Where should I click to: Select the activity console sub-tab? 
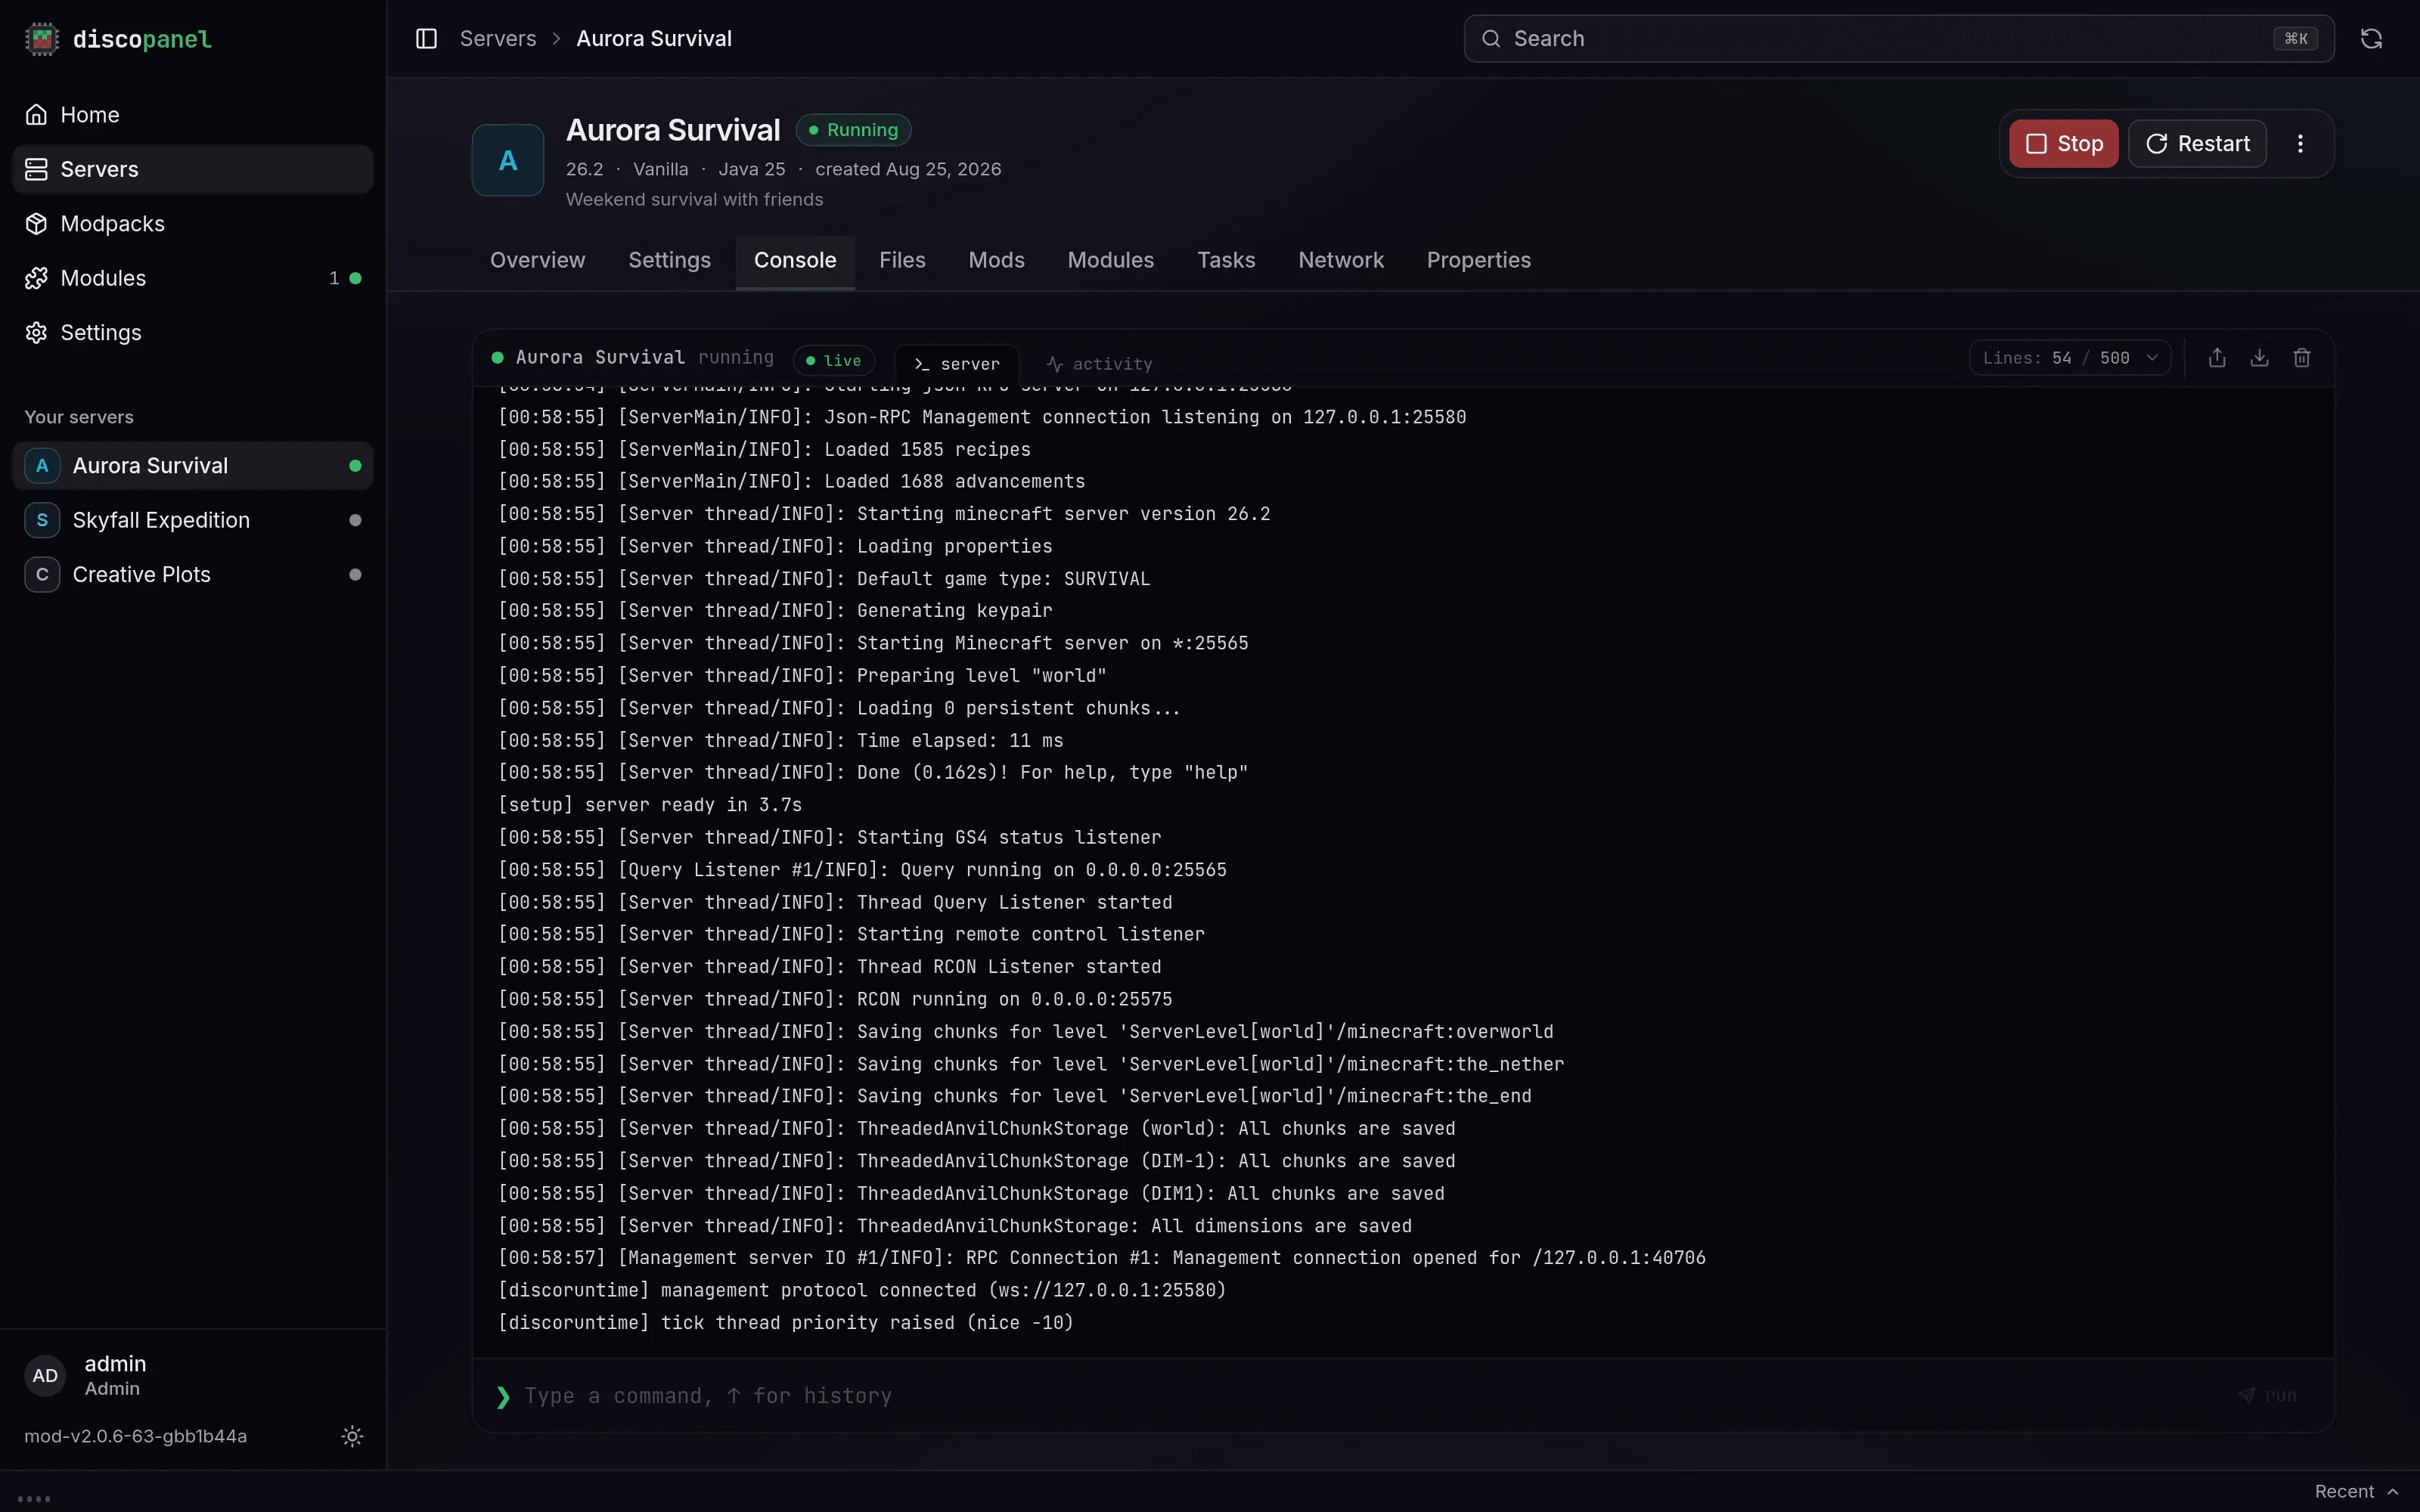(x=1099, y=364)
